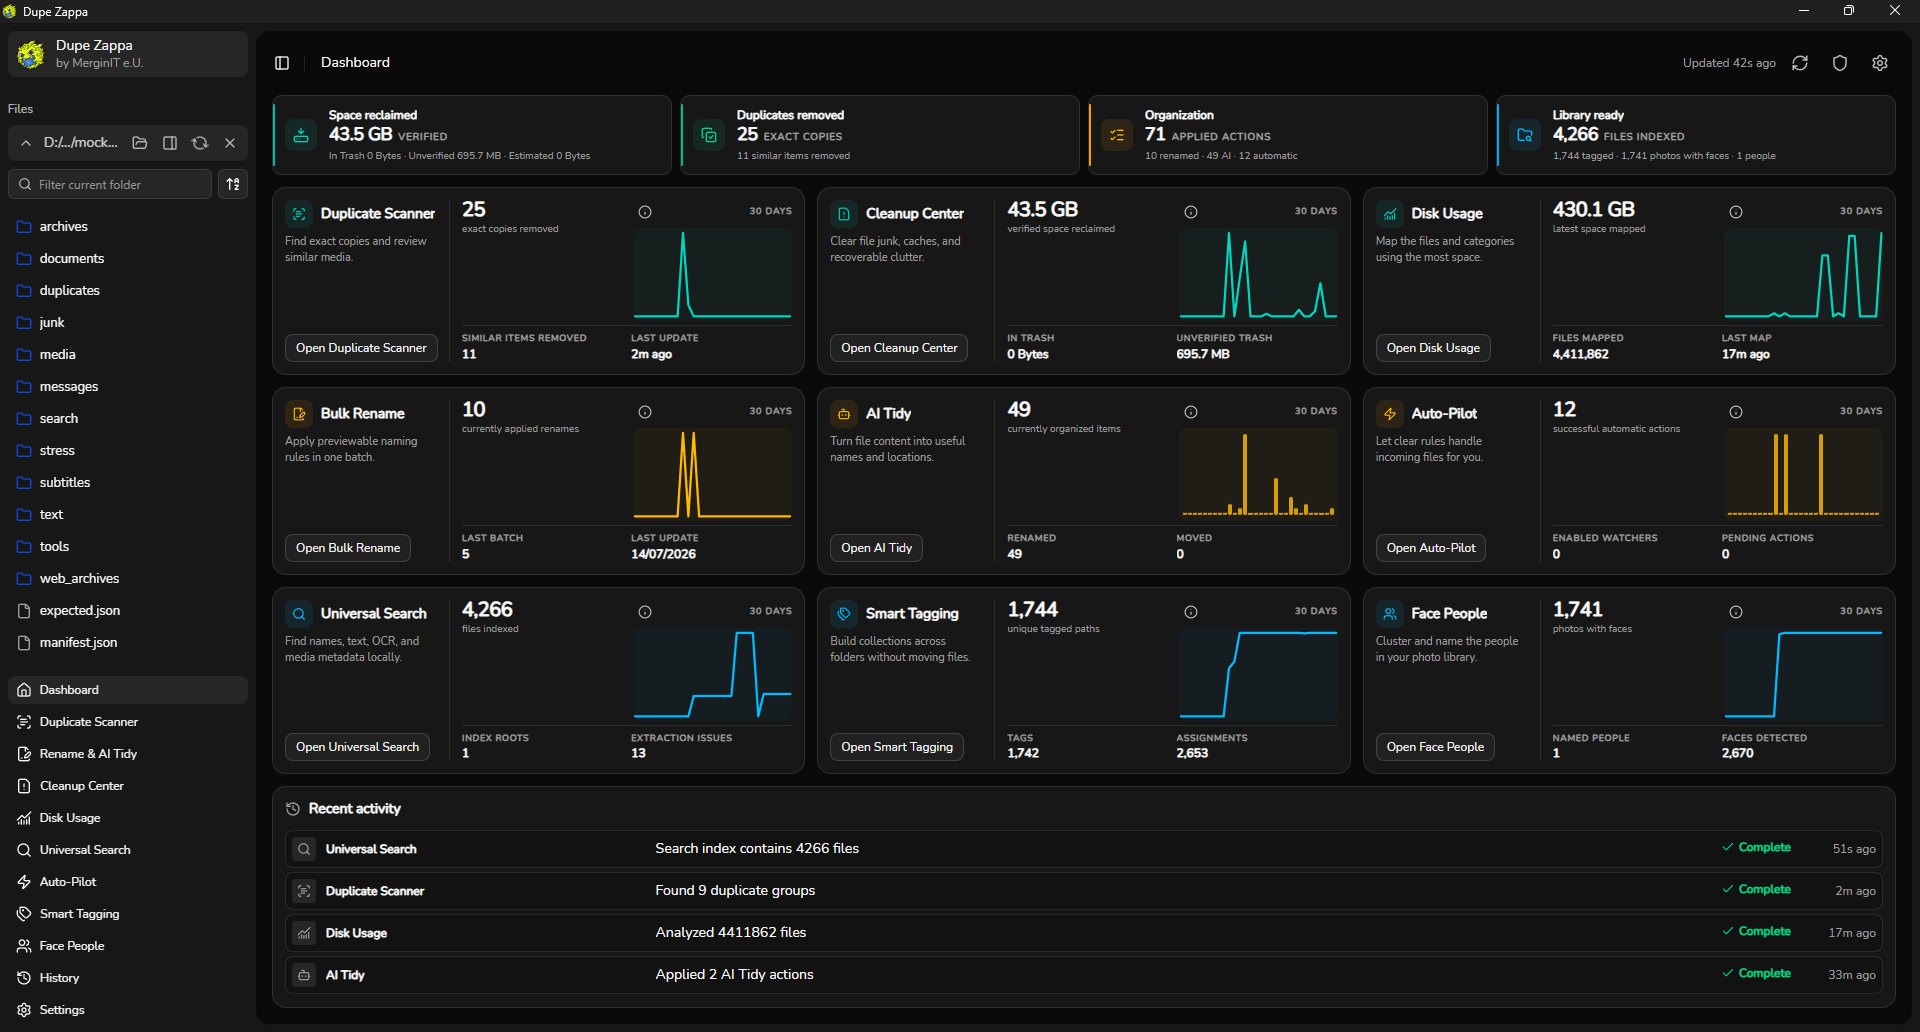Show info for Duplicate Scanner stats
Image resolution: width=1920 pixels, height=1032 pixels.
point(645,212)
